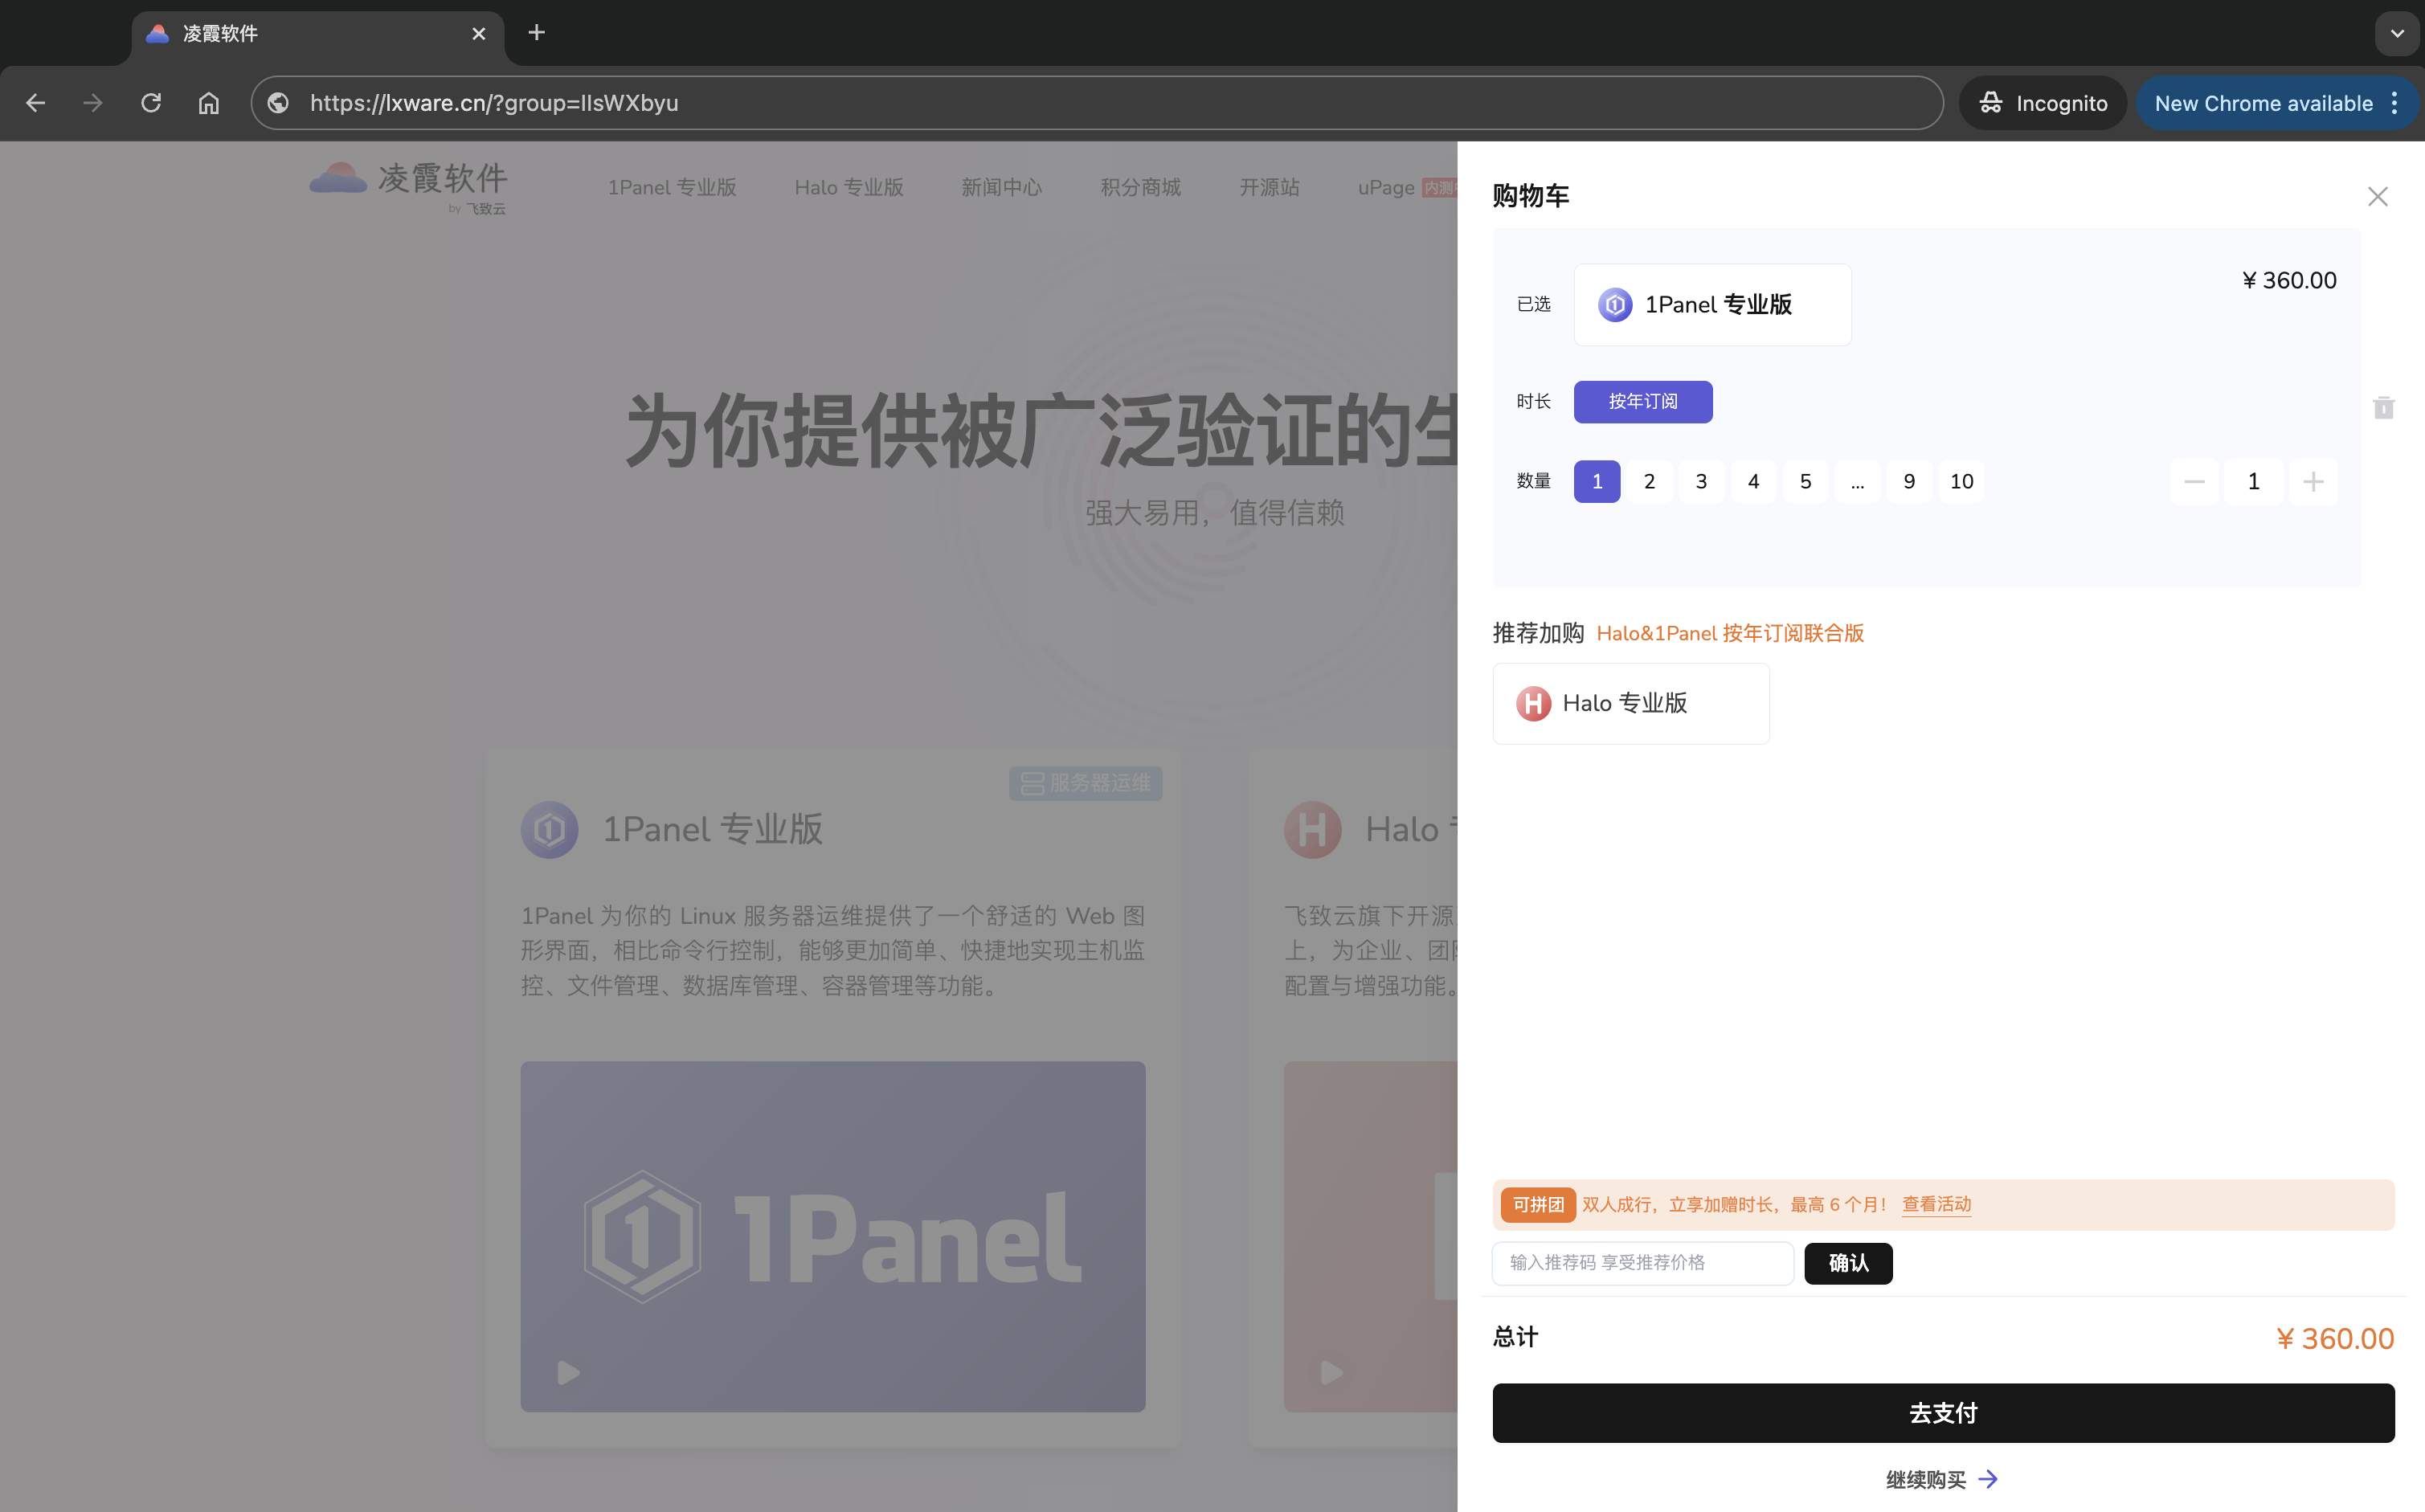Reload the current page
Screen dimensions: 2425x1512
tap(151, 103)
